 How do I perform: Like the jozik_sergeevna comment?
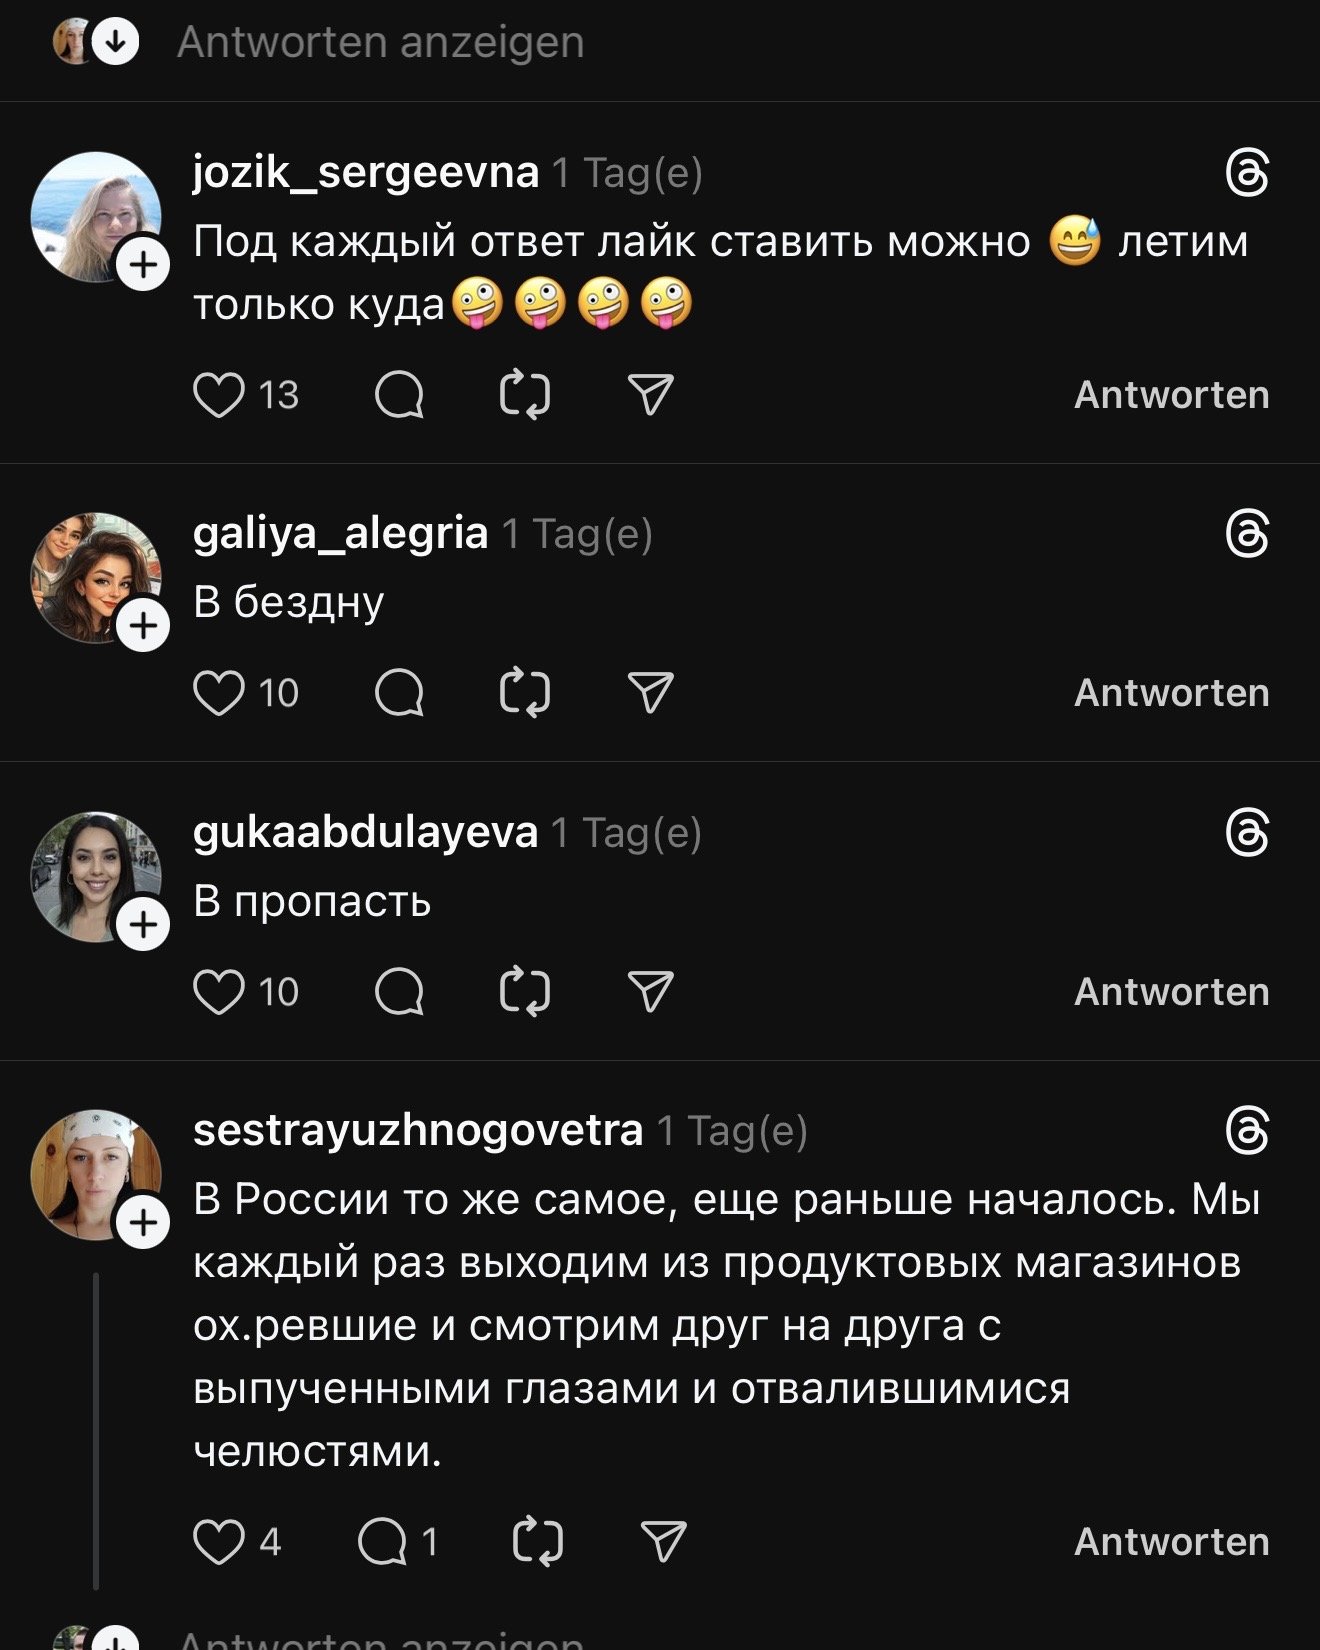pyautogui.click(x=218, y=395)
